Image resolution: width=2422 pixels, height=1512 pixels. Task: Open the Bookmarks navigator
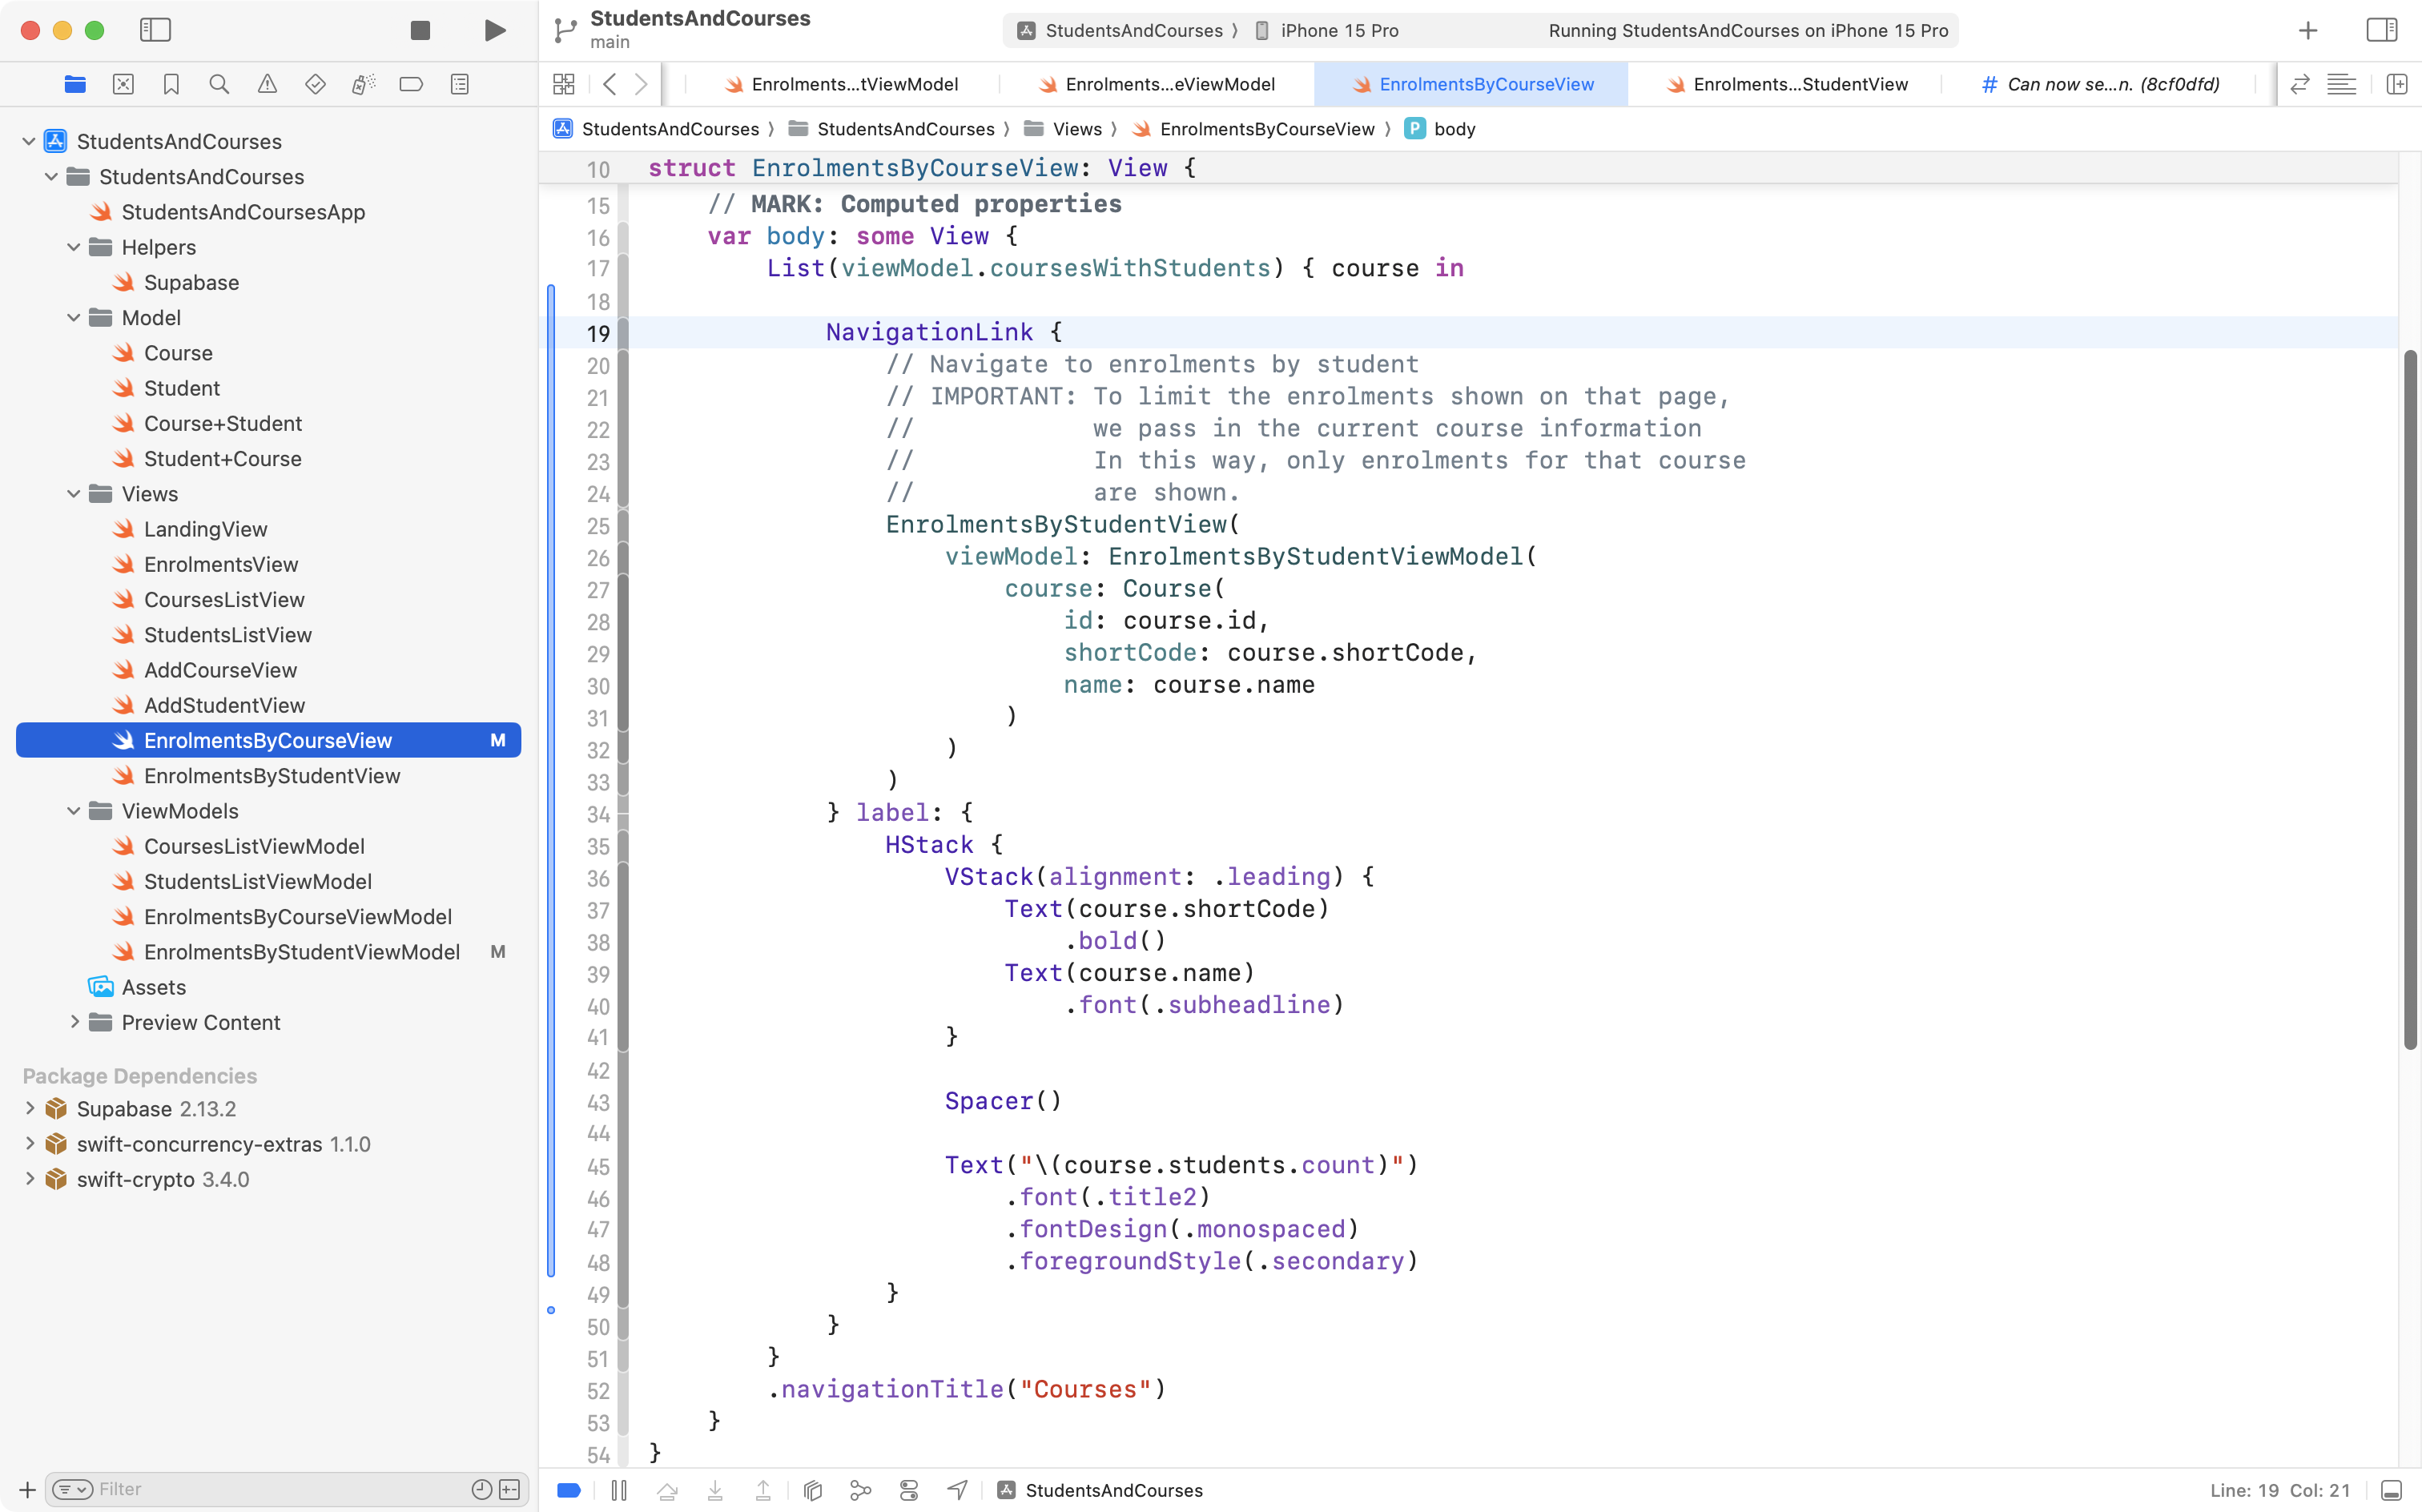171,84
